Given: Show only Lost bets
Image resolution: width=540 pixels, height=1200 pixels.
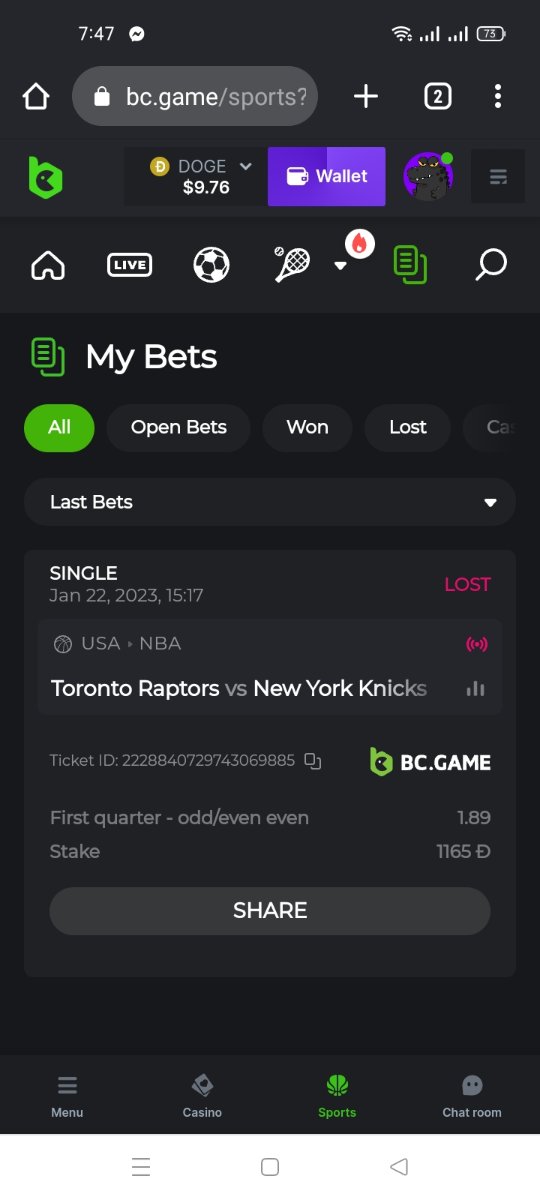Looking at the screenshot, I should (408, 427).
